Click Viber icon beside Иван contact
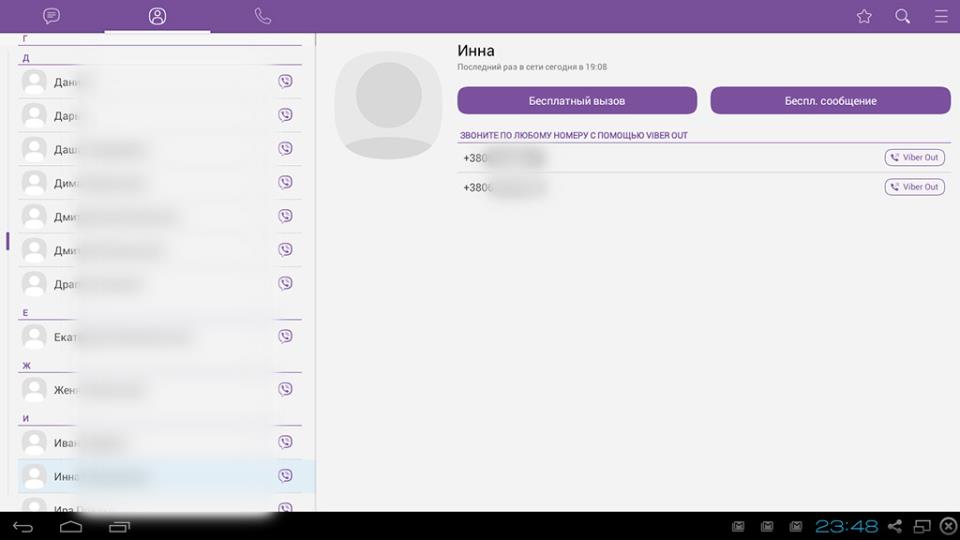The height and width of the screenshot is (540, 960). [x=285, y=442]
